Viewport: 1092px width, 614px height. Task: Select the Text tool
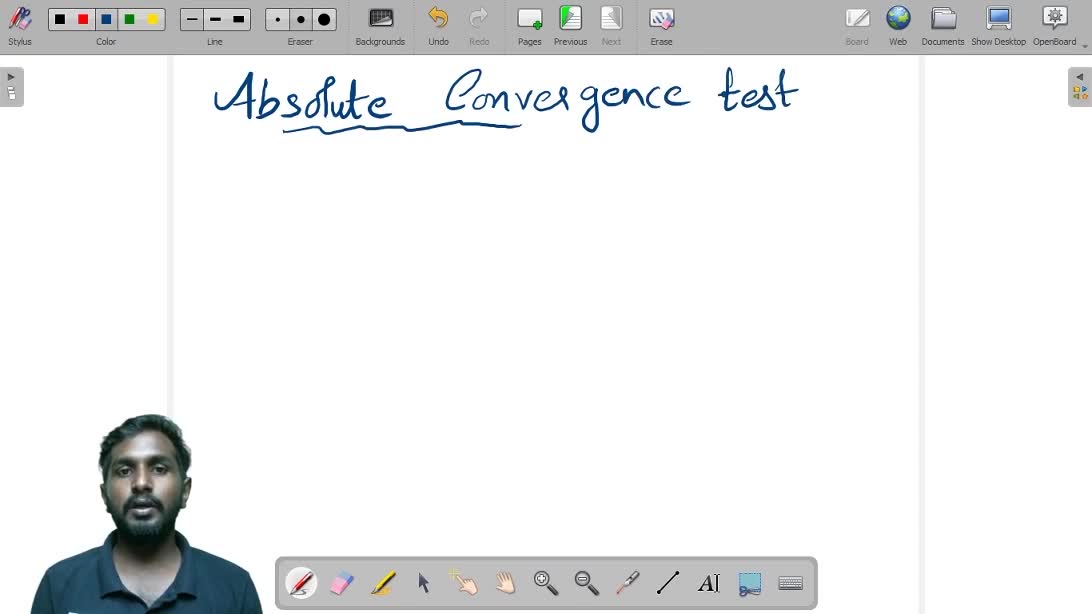coord(708,583)
